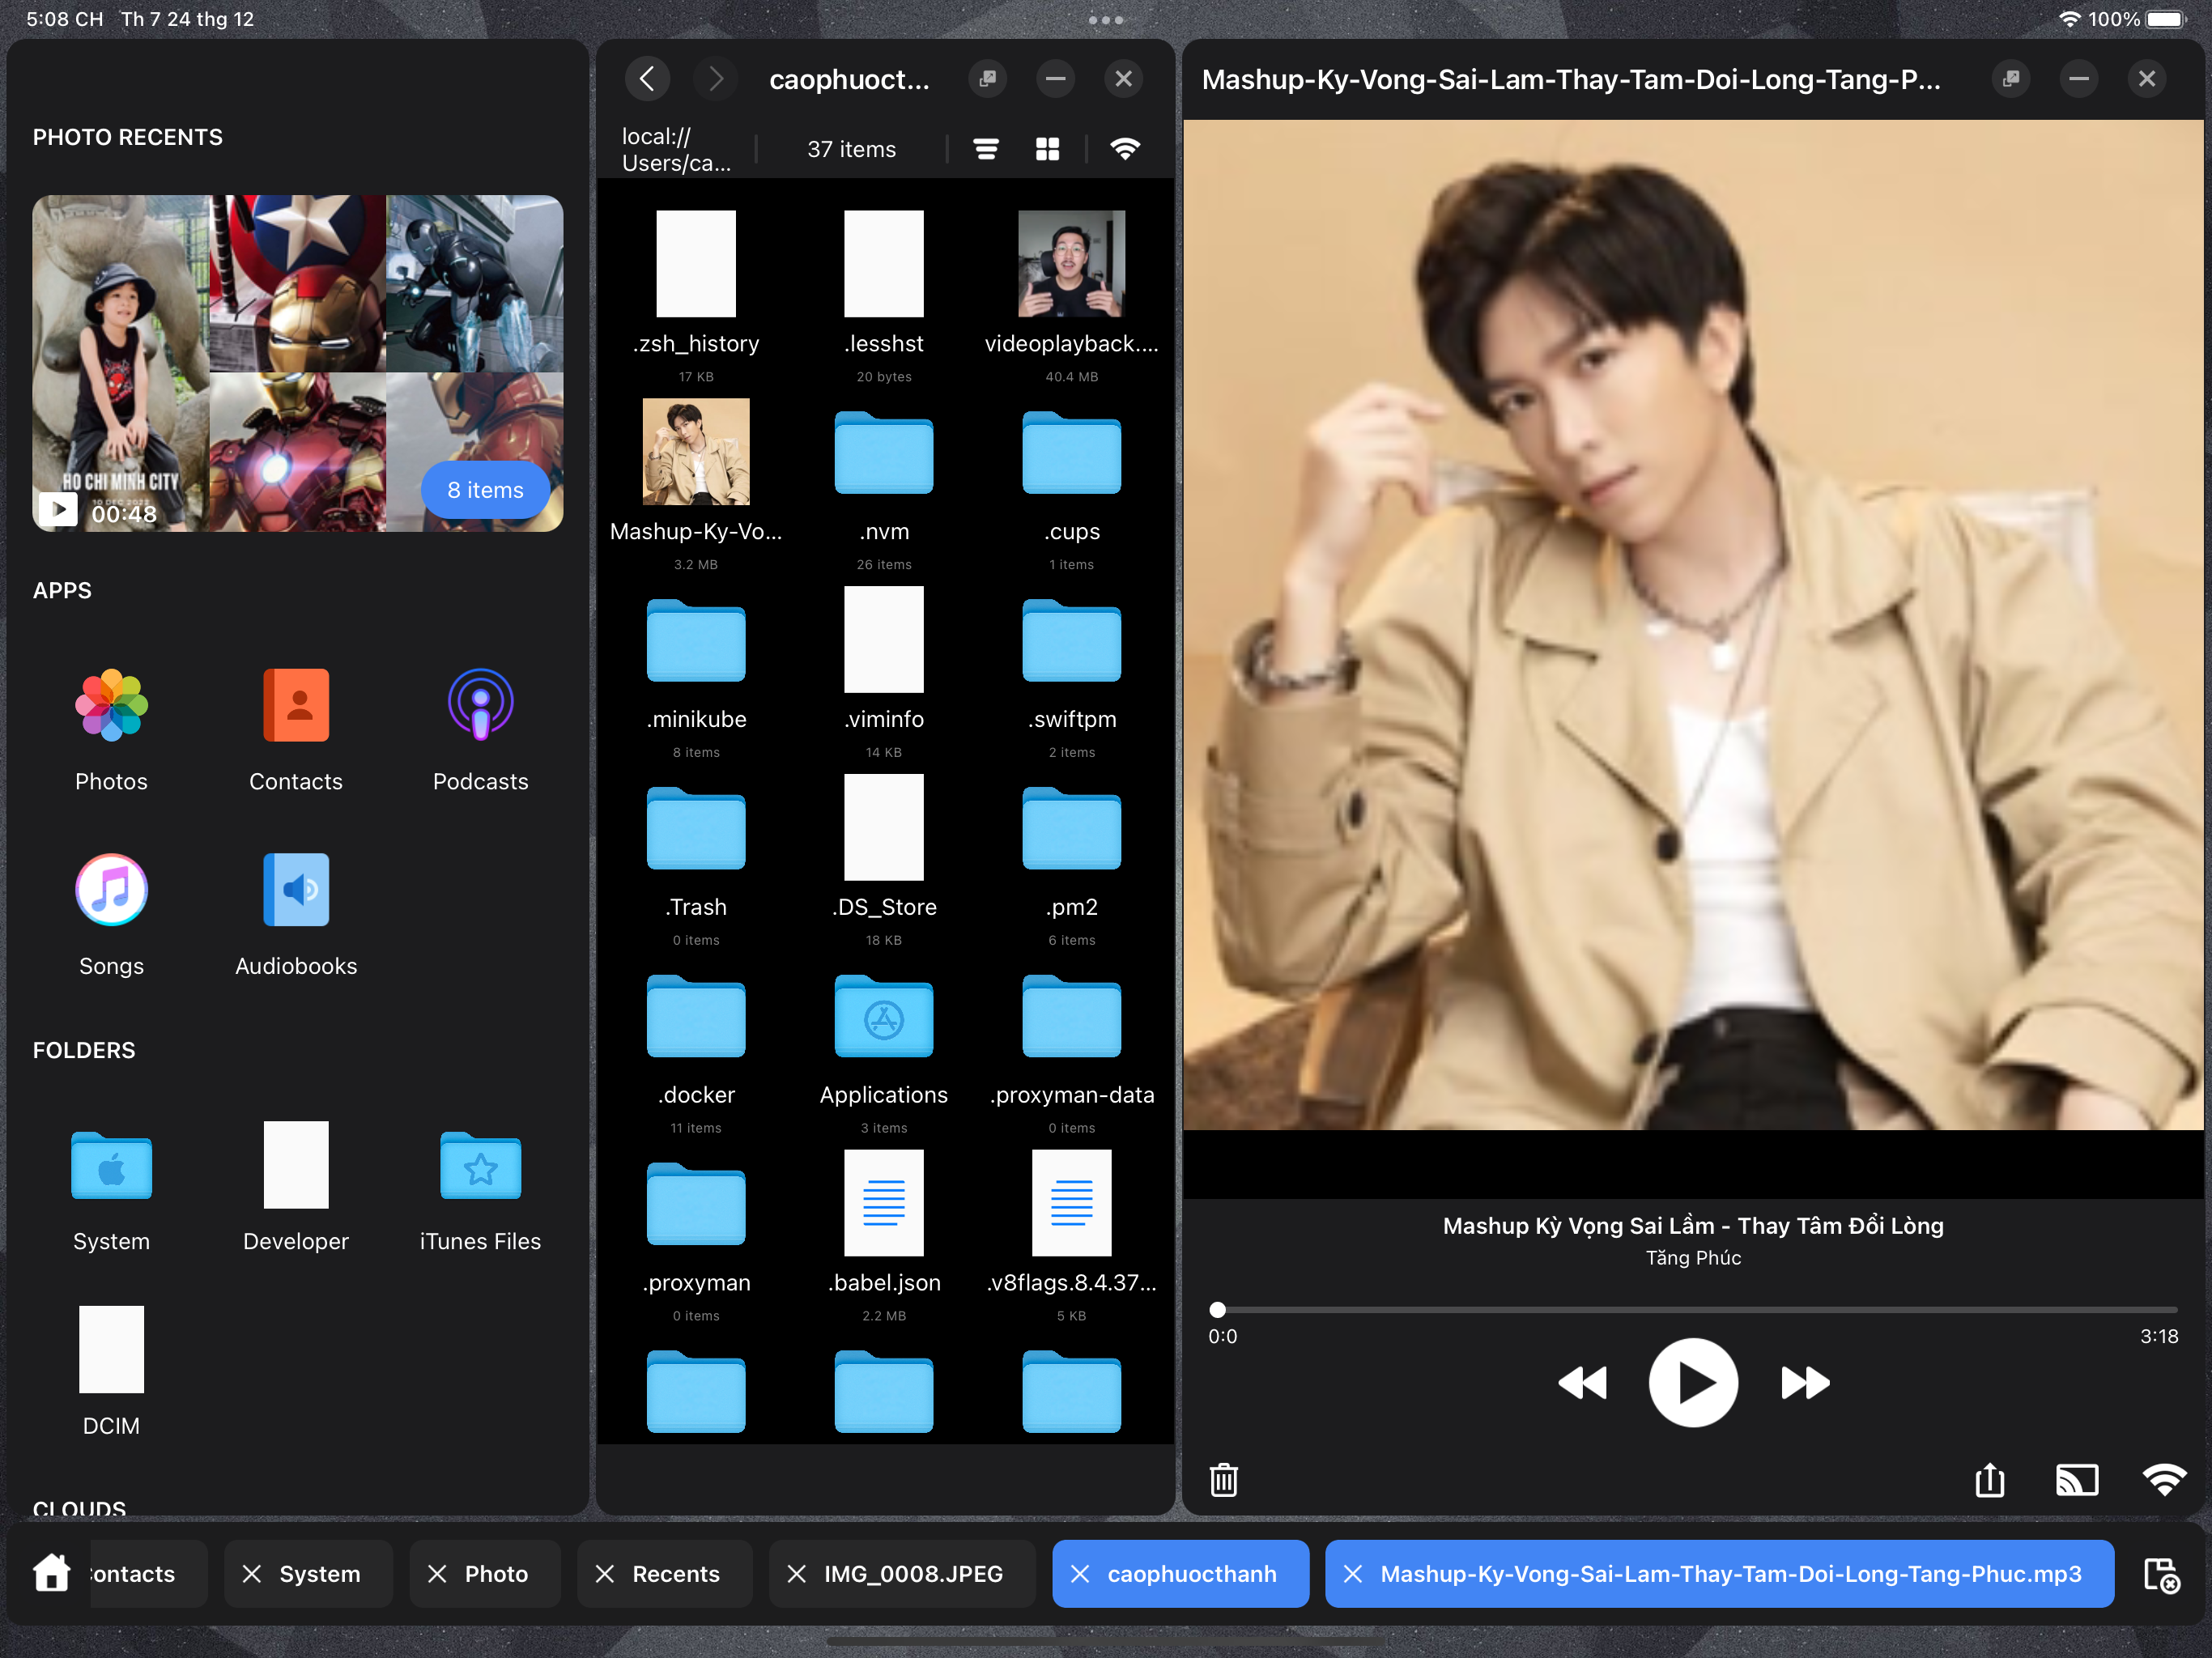
Task: Rewind the current track
Action: point(1582,1383)
